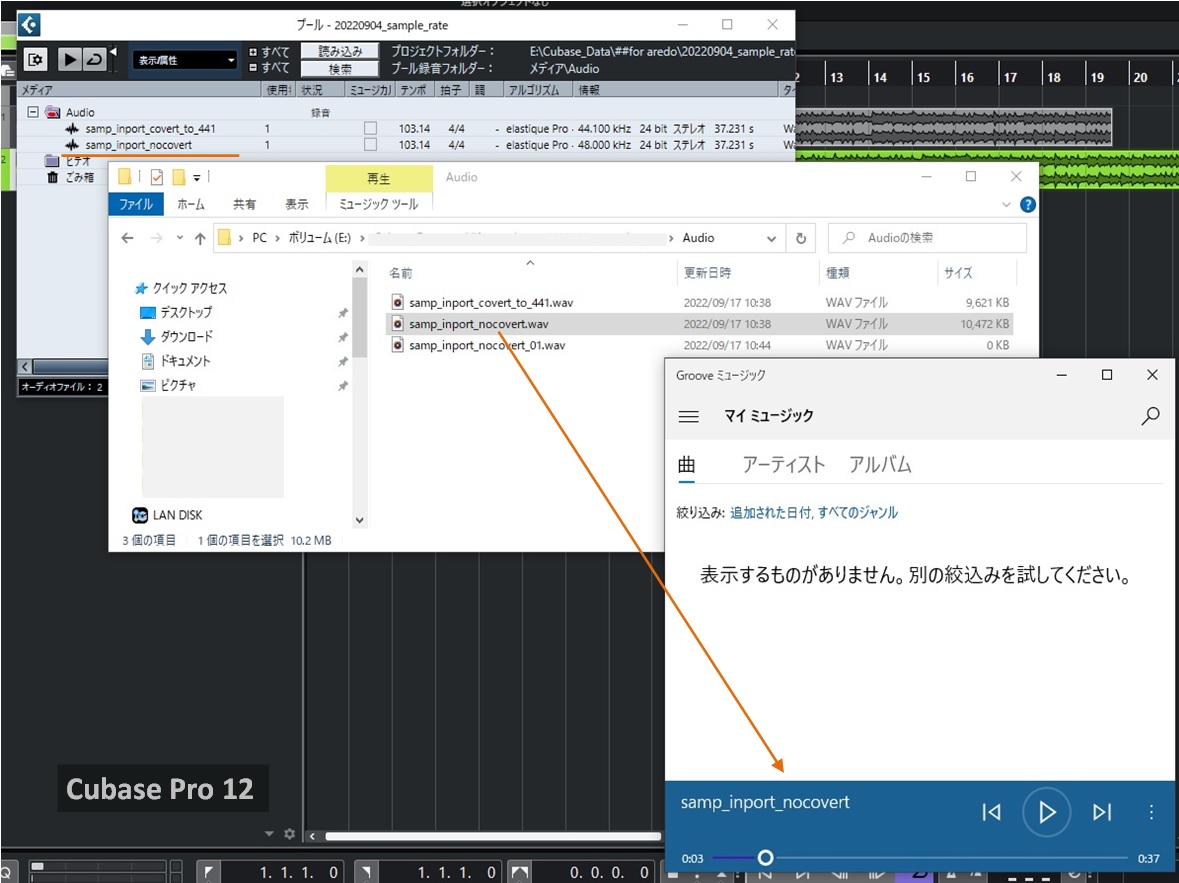Open Pool window settings gear icon
Screen dimensions: 1179x883
coord(35,59)
